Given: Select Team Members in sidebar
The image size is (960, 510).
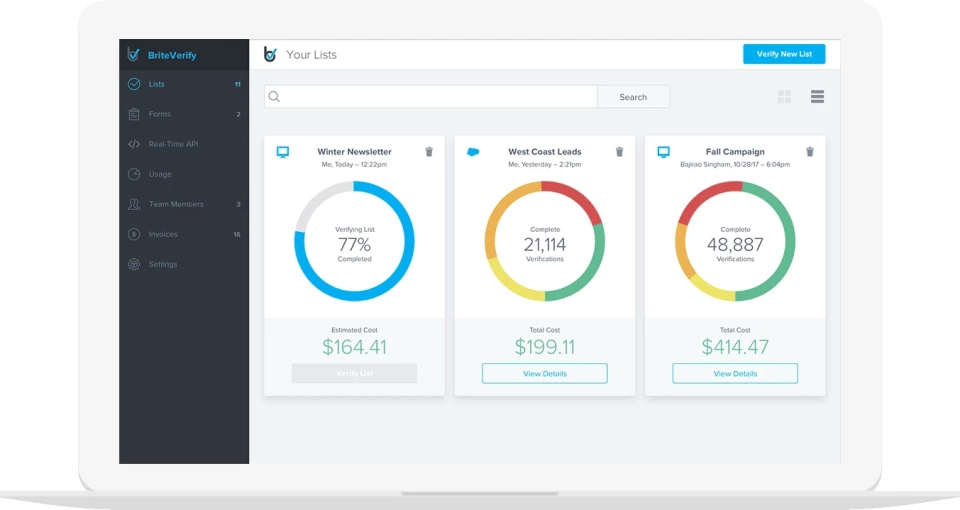Looking at the screenshot, I should (175, 204).
